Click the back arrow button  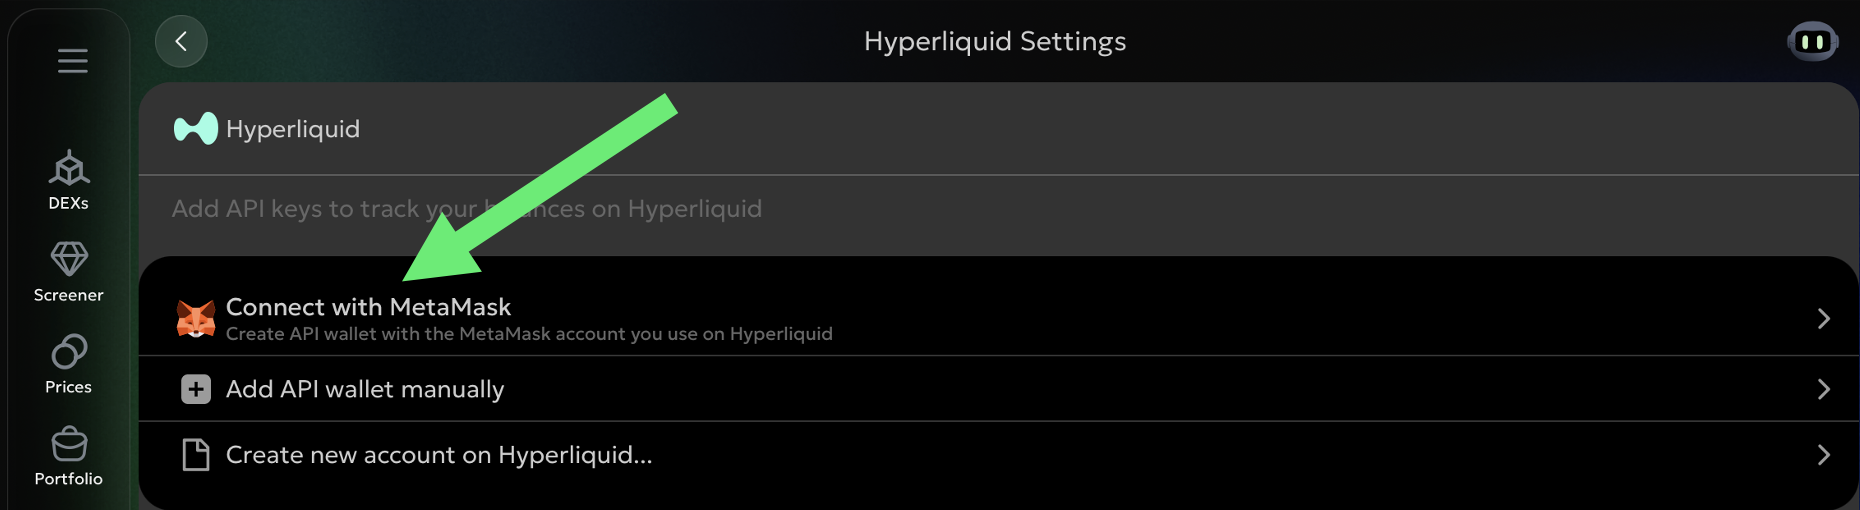pyautogui.click(x=181, y=41)
